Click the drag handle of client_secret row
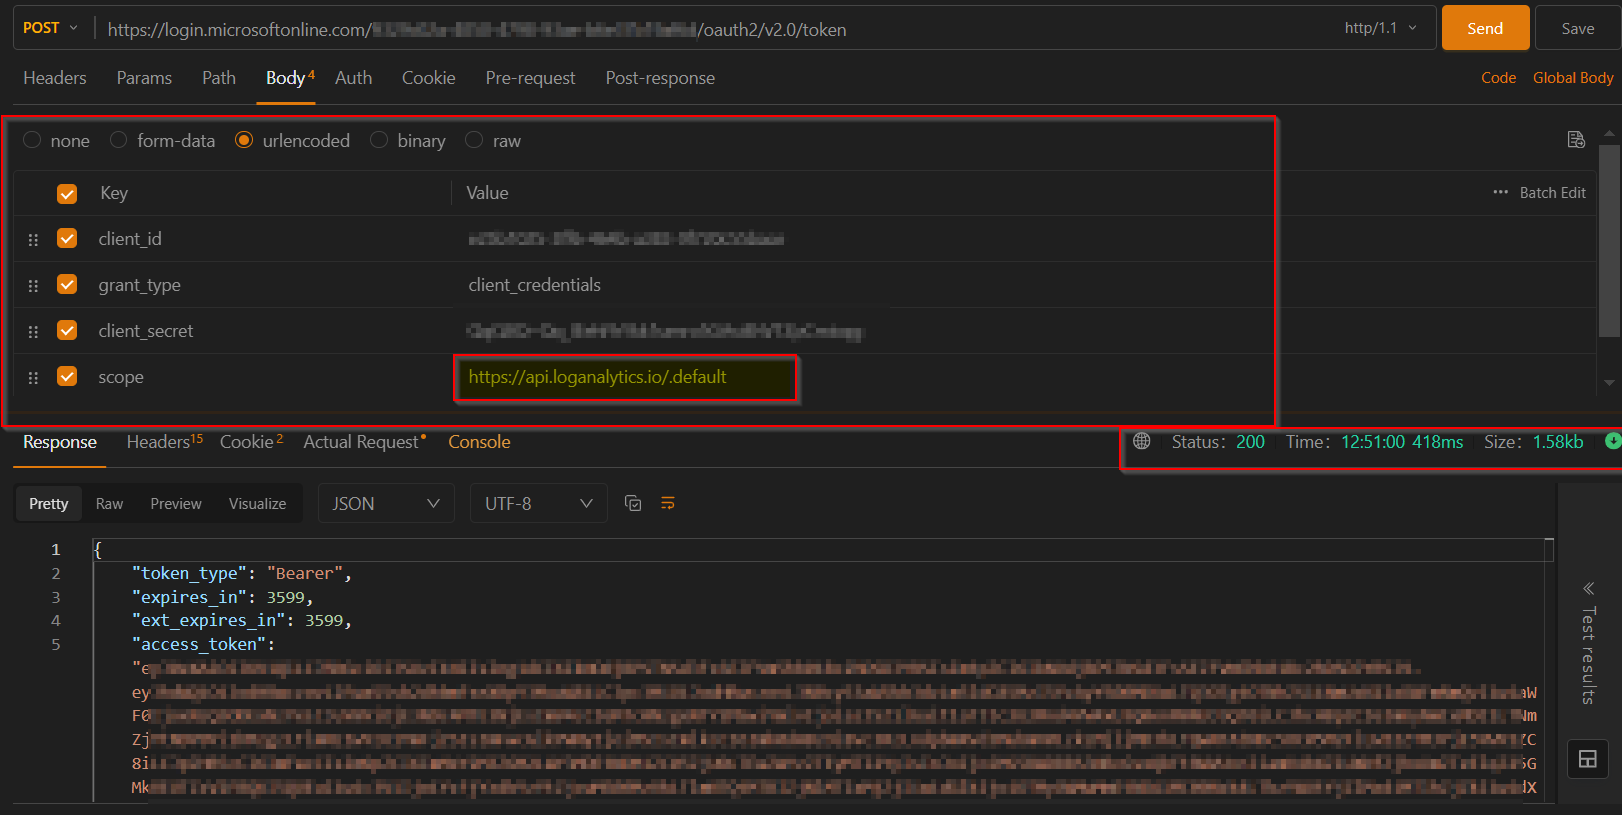This screenshot has height=815, width=1622. coord(33,332)
